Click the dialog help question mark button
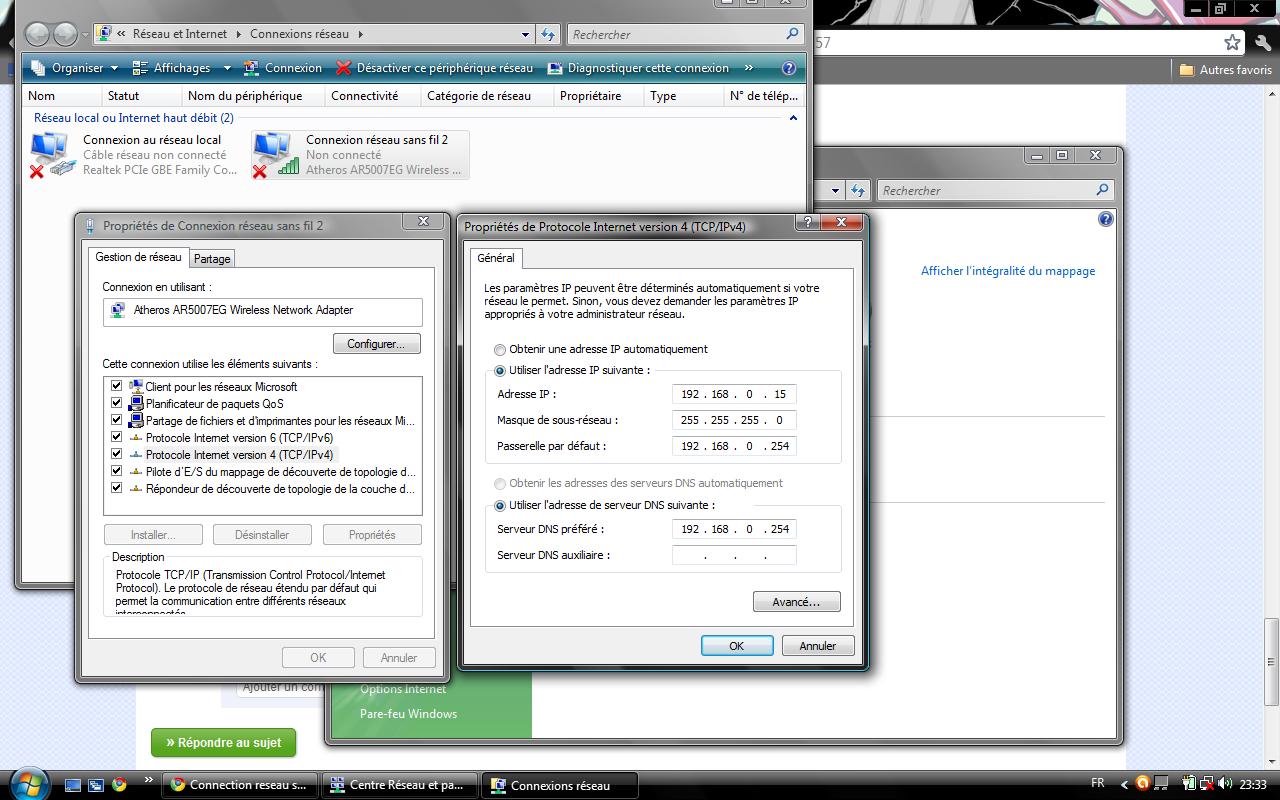The height and width of the screenshot is (800, 1280). coord(808,223)
